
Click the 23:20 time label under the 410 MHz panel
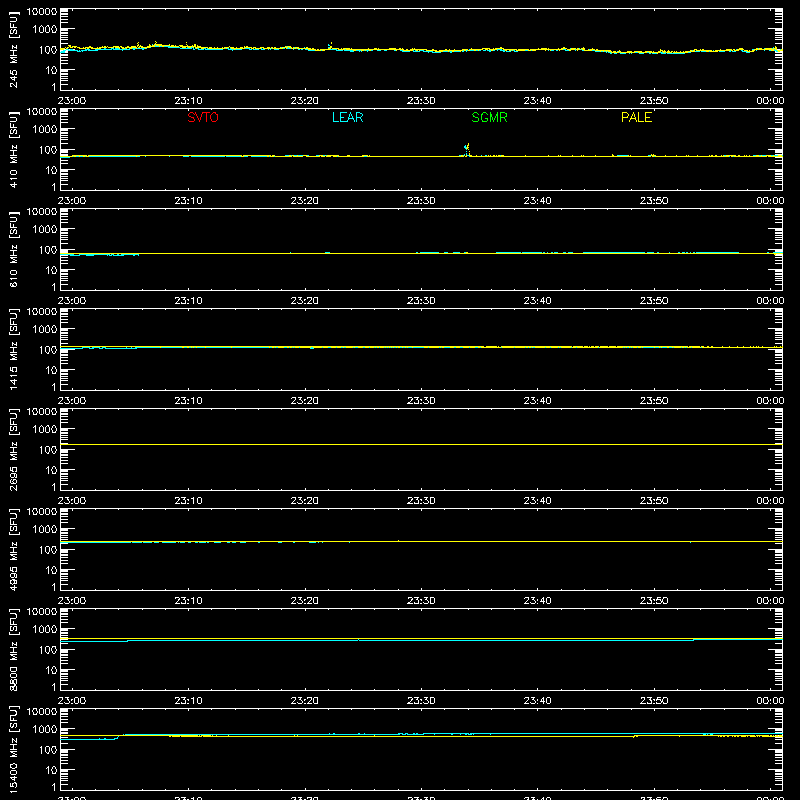coord(305,201)
